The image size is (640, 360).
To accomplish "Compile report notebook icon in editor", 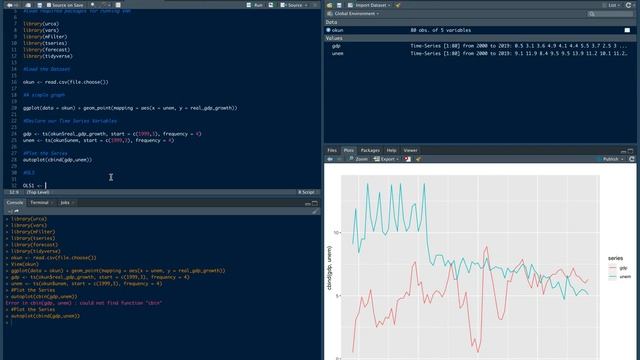I will [118, 5].
